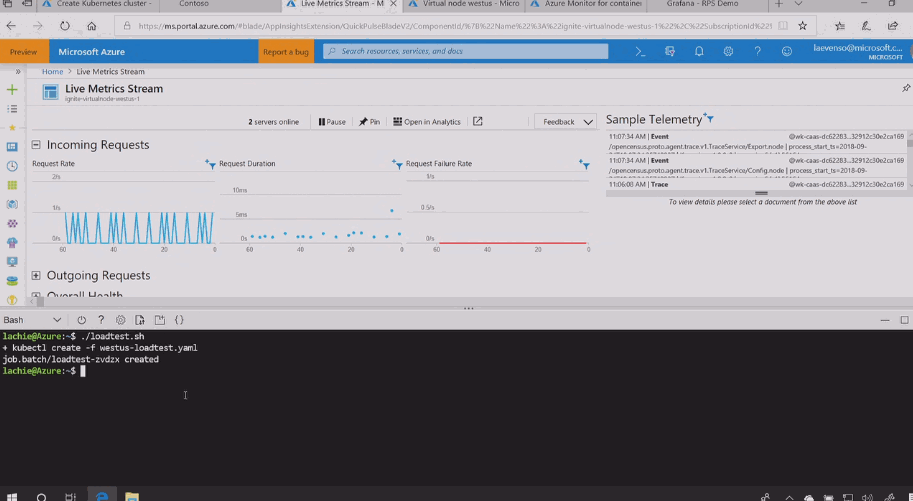The image size is (913, 501).
Task: Select the 11:07:34 AM Export.node event
Action: [x=756, y=142]
